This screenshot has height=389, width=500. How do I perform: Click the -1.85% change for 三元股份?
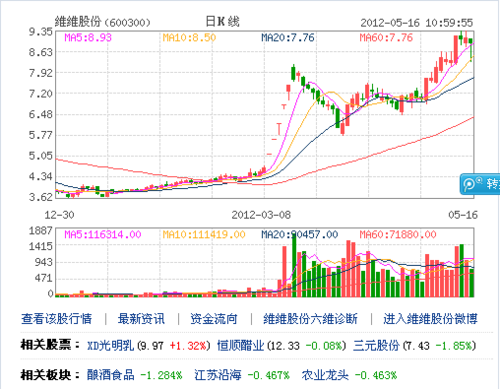click(x=454, y=346)
